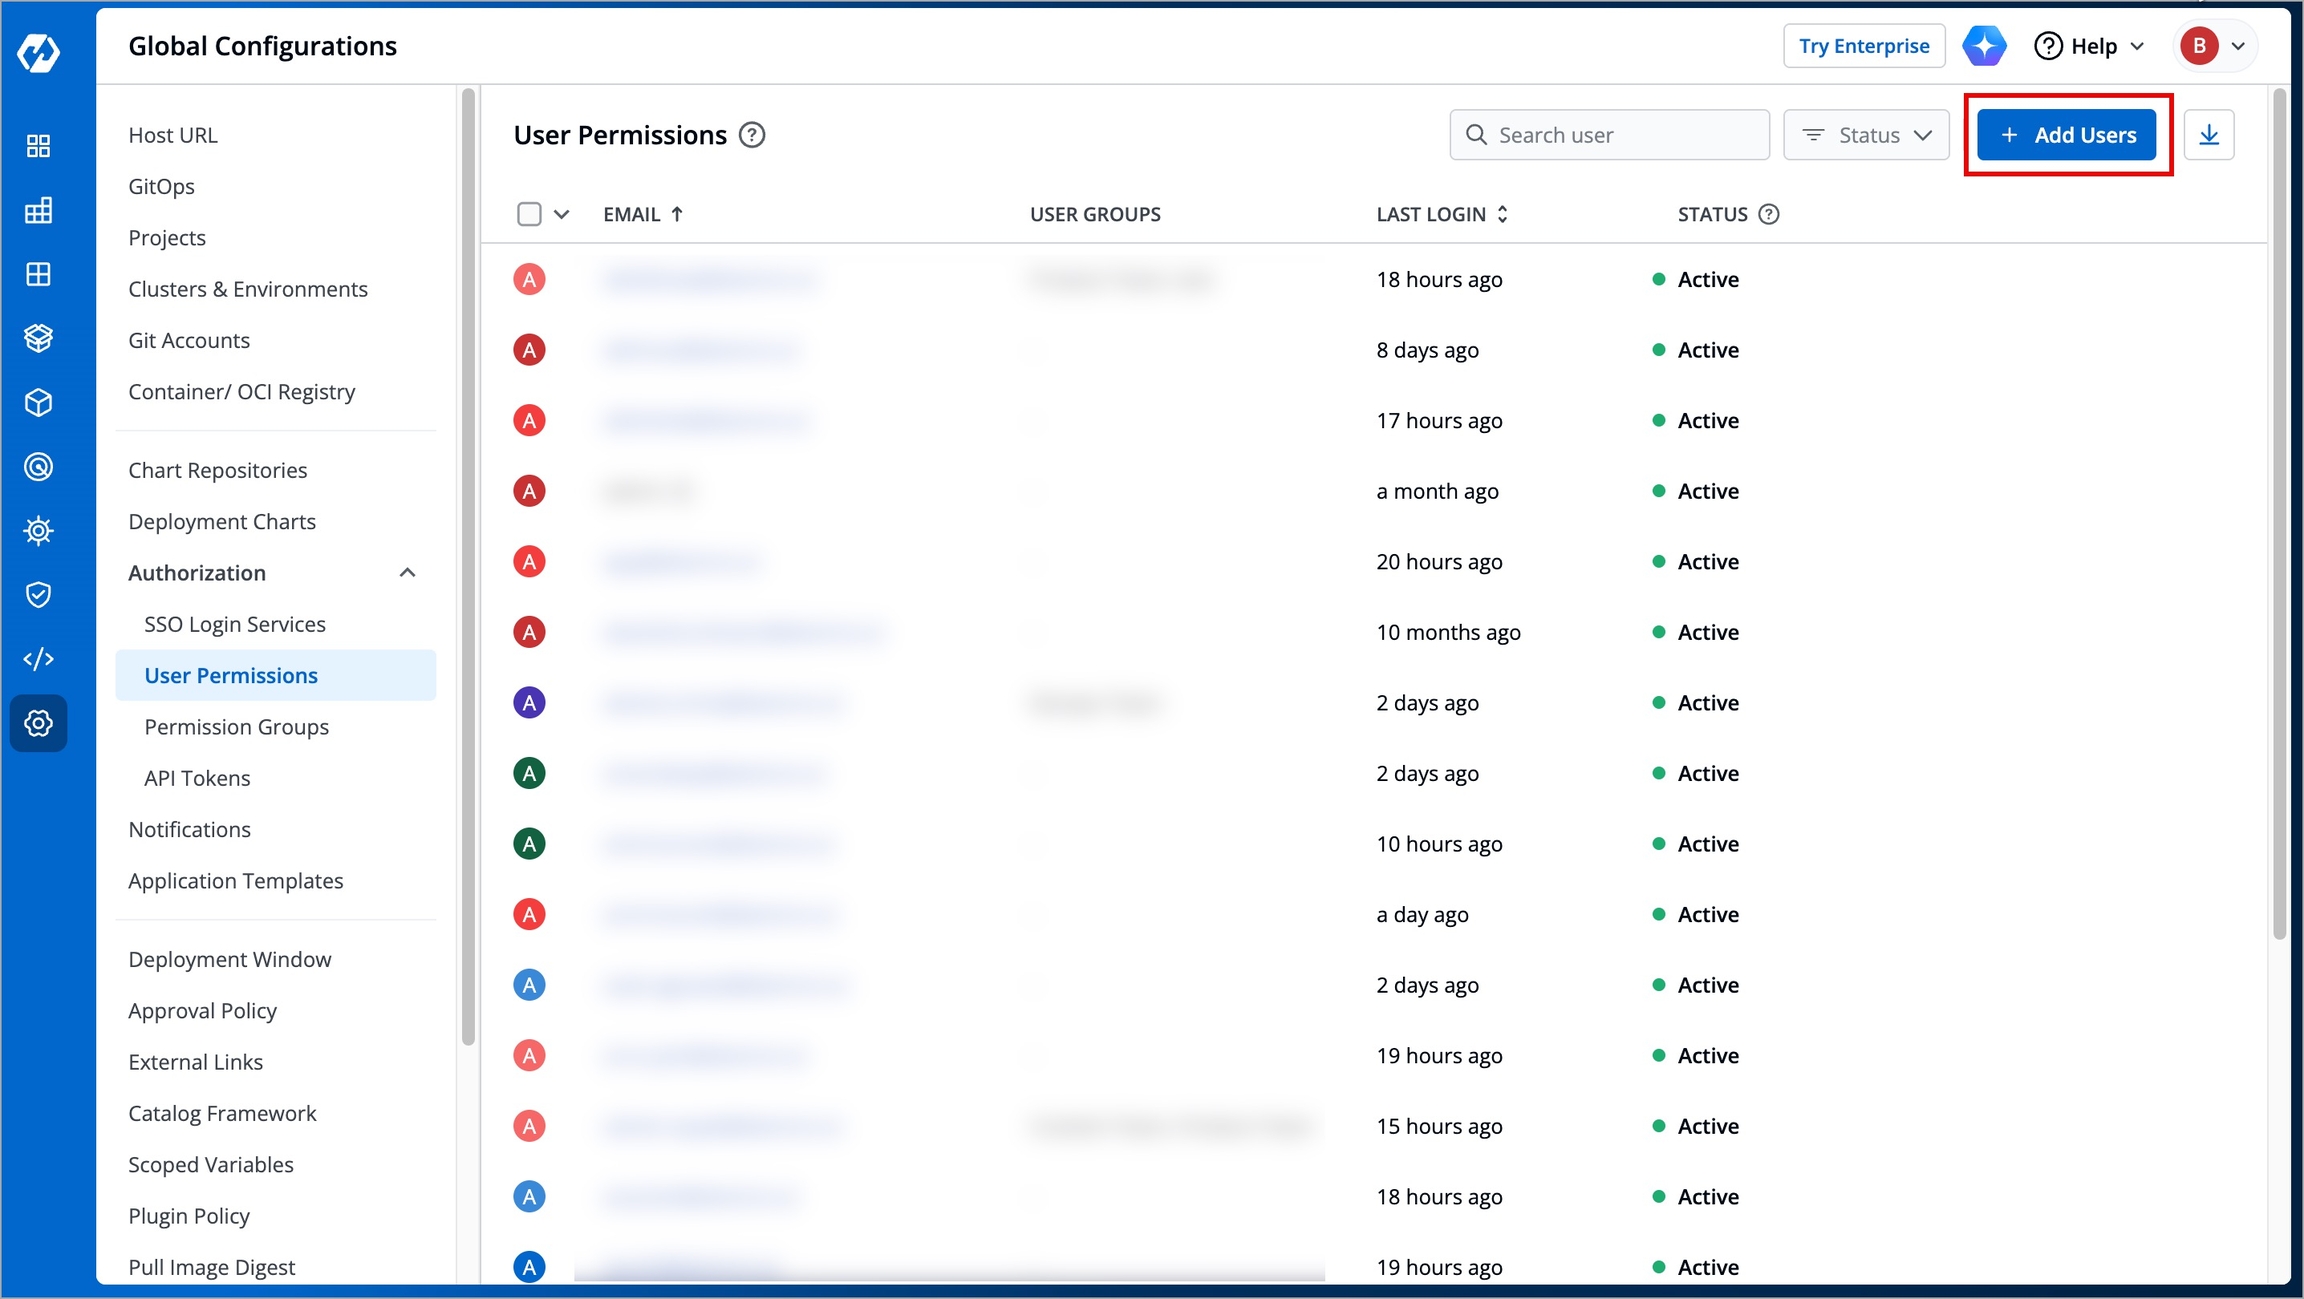Open the Status filter dropdown
The width and height of the screenshot is (2304, 1299).
tap(1866, 135)
